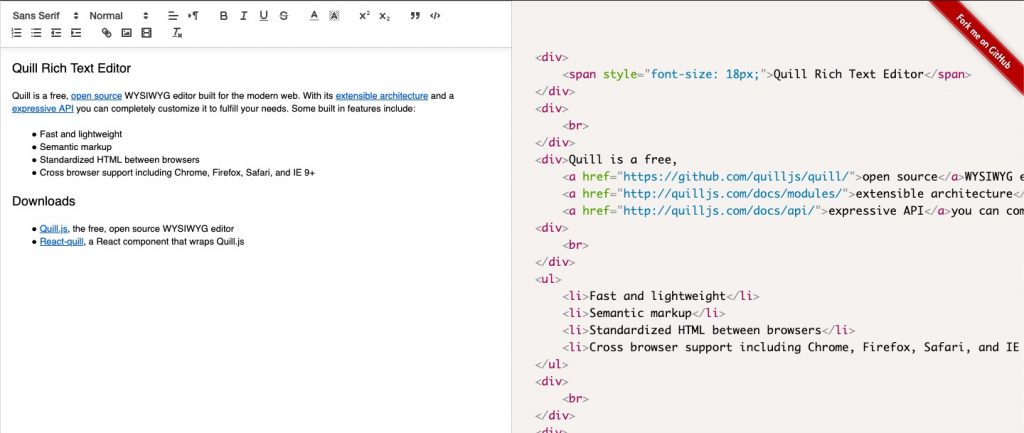The height and width of the screenshot is (433, 1024).
Task: Toggle right-to-left text direction
Action: [193, 16]
